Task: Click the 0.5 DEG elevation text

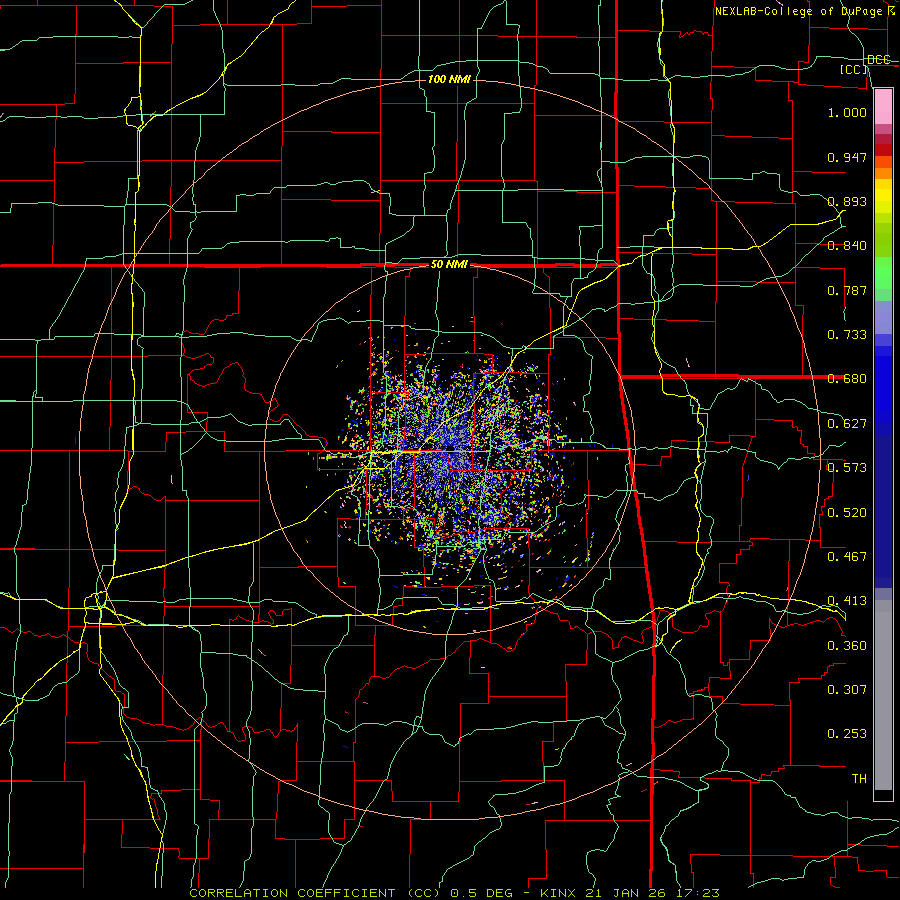Action: [x=481, y=893]
